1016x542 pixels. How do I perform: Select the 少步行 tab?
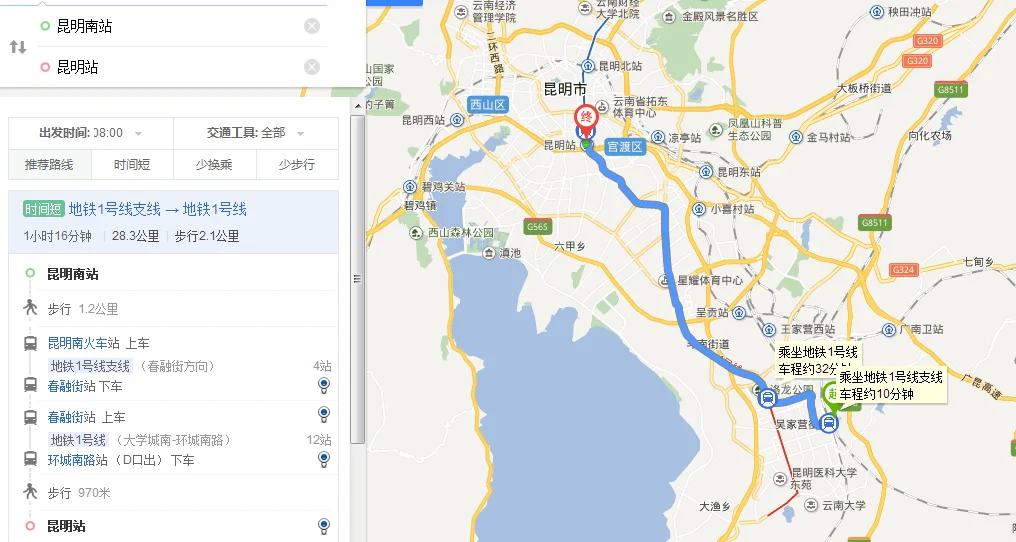(297, 165)
